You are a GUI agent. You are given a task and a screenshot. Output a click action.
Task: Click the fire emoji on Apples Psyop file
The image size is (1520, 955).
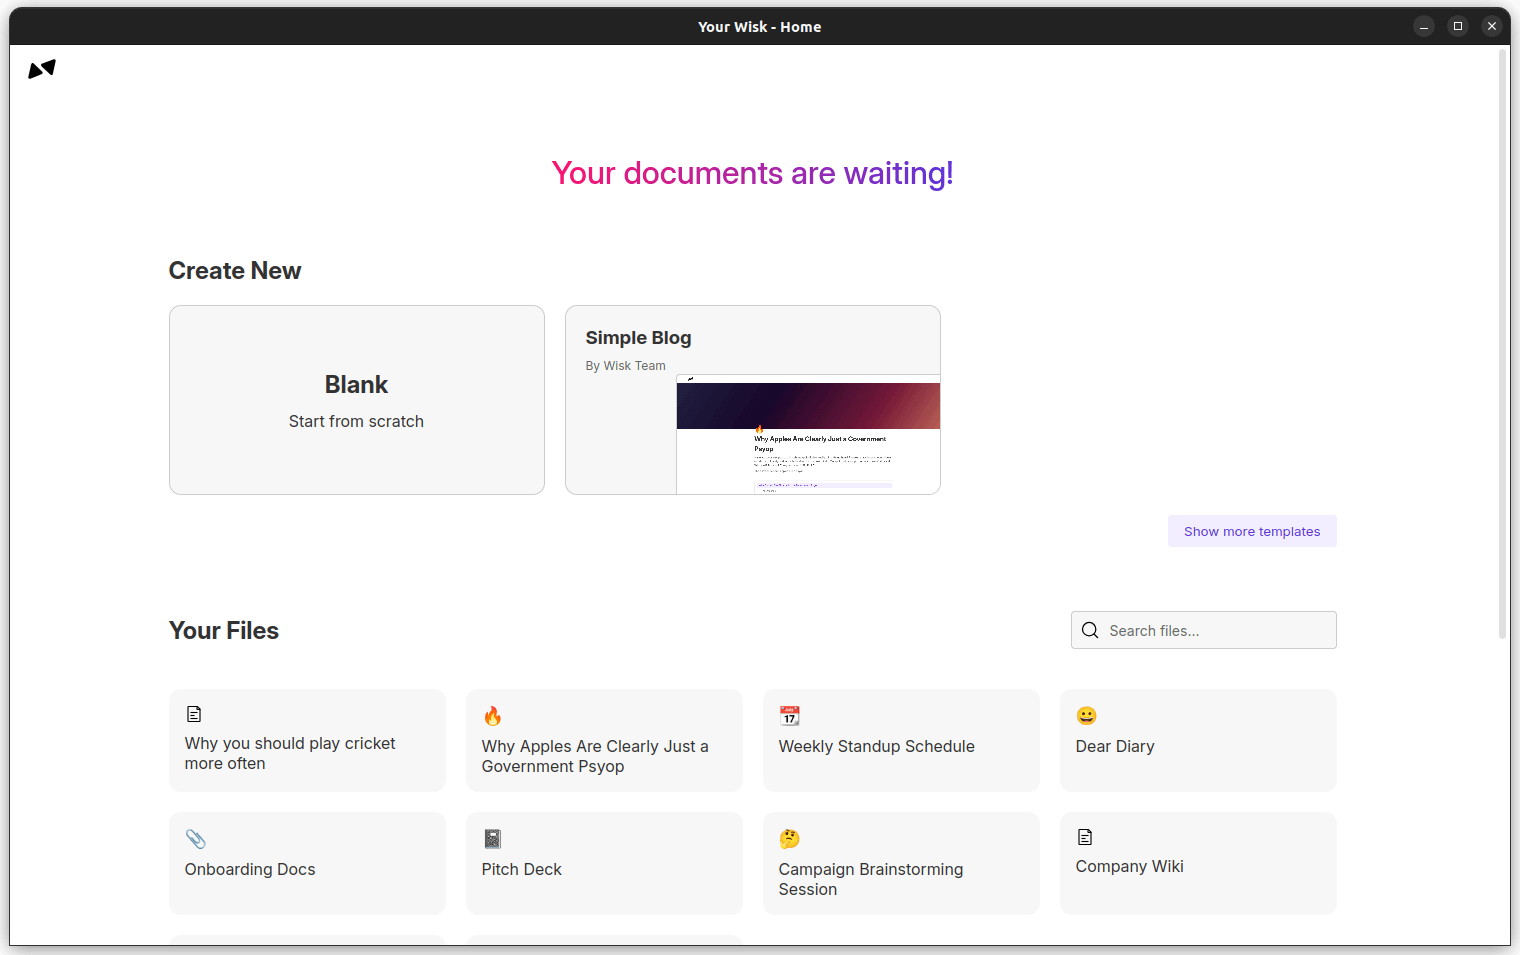[492, 716]
